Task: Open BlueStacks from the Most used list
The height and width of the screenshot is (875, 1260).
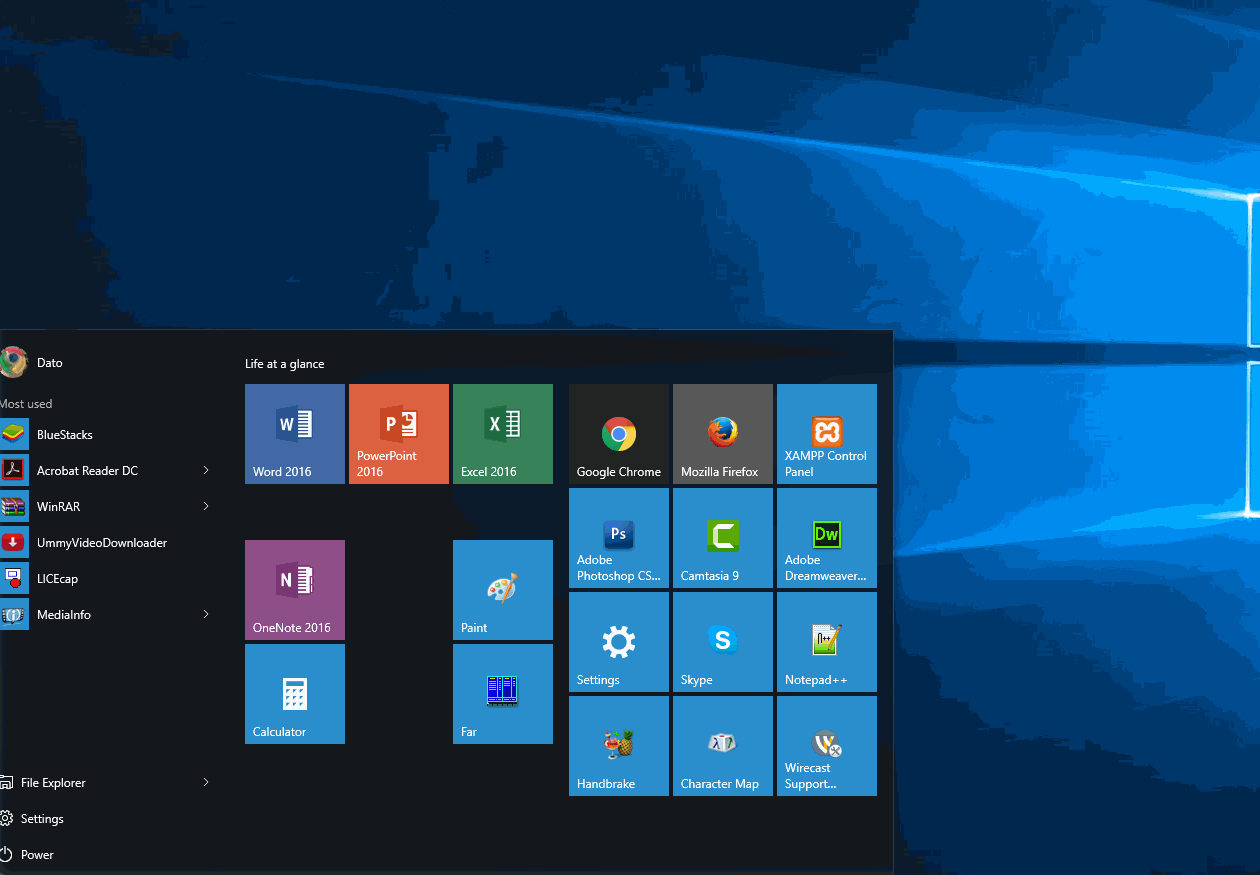Action: 110,435
